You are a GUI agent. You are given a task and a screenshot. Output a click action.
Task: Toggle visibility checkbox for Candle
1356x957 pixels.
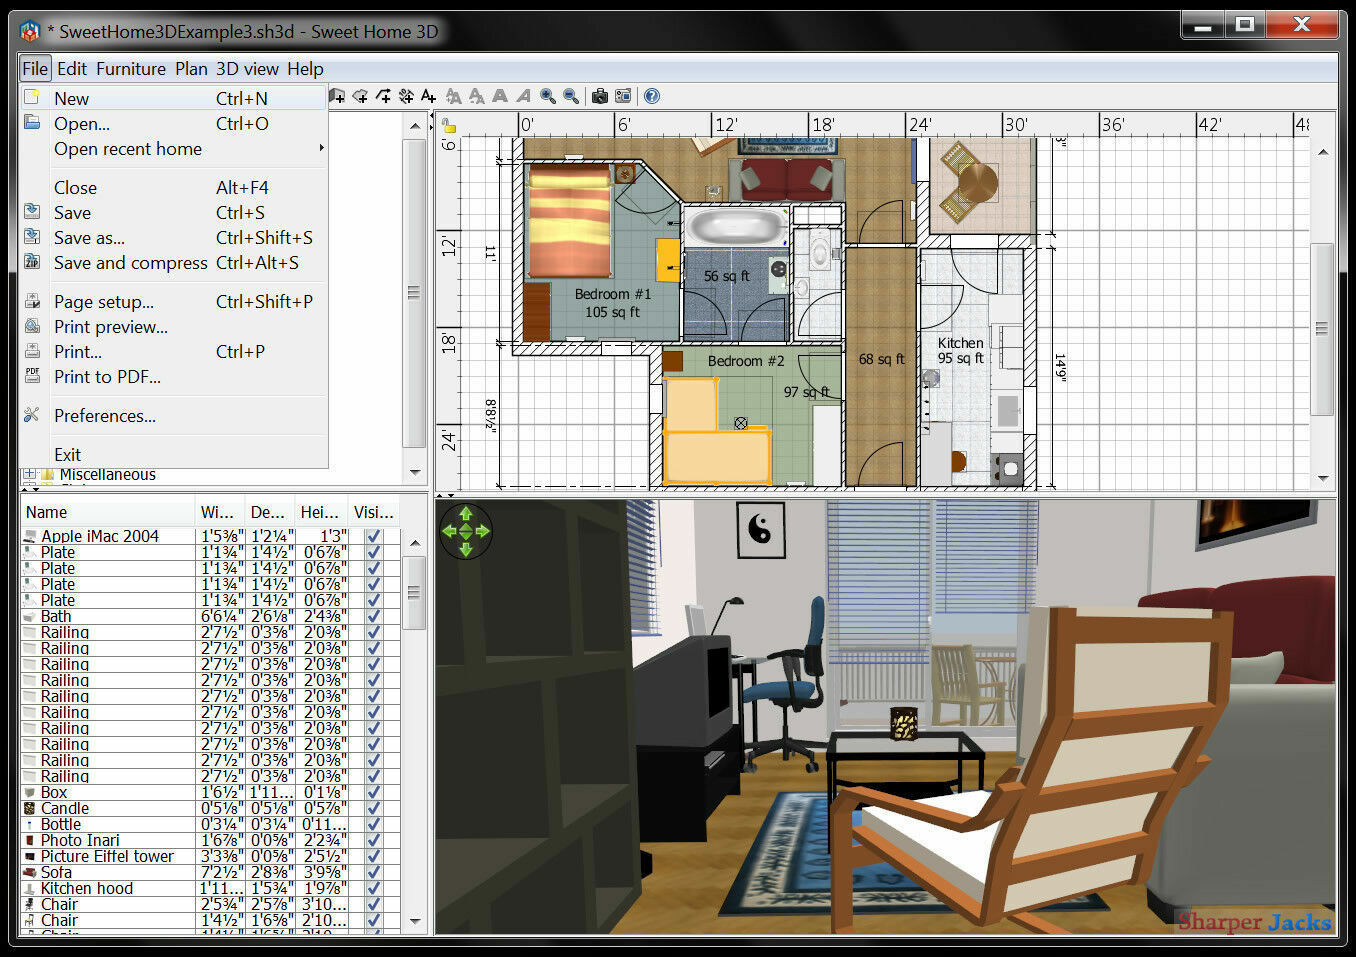click(374, 808)
